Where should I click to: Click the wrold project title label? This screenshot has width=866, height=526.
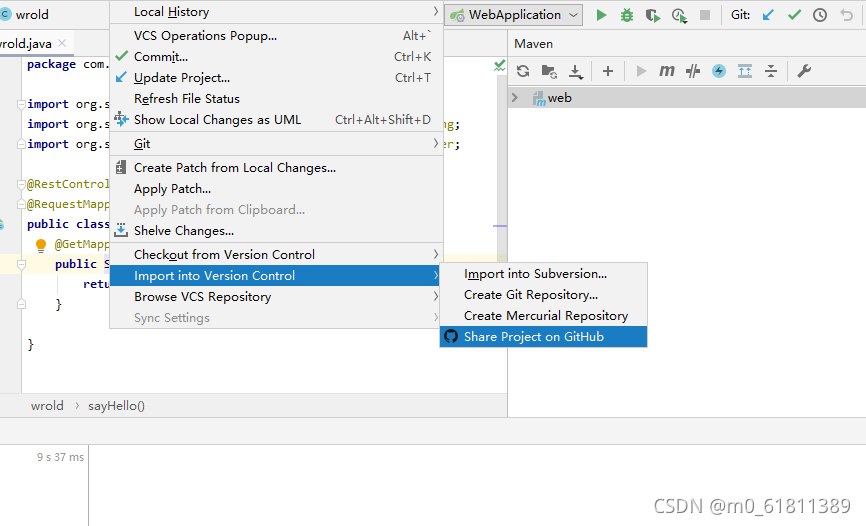click(x=32, y=14)
